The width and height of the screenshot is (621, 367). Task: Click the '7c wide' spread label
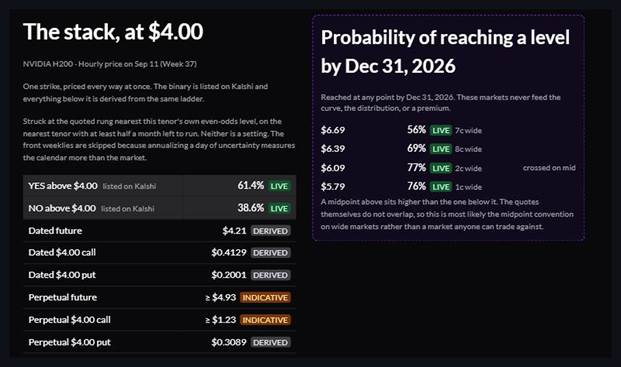coord(468,131)
